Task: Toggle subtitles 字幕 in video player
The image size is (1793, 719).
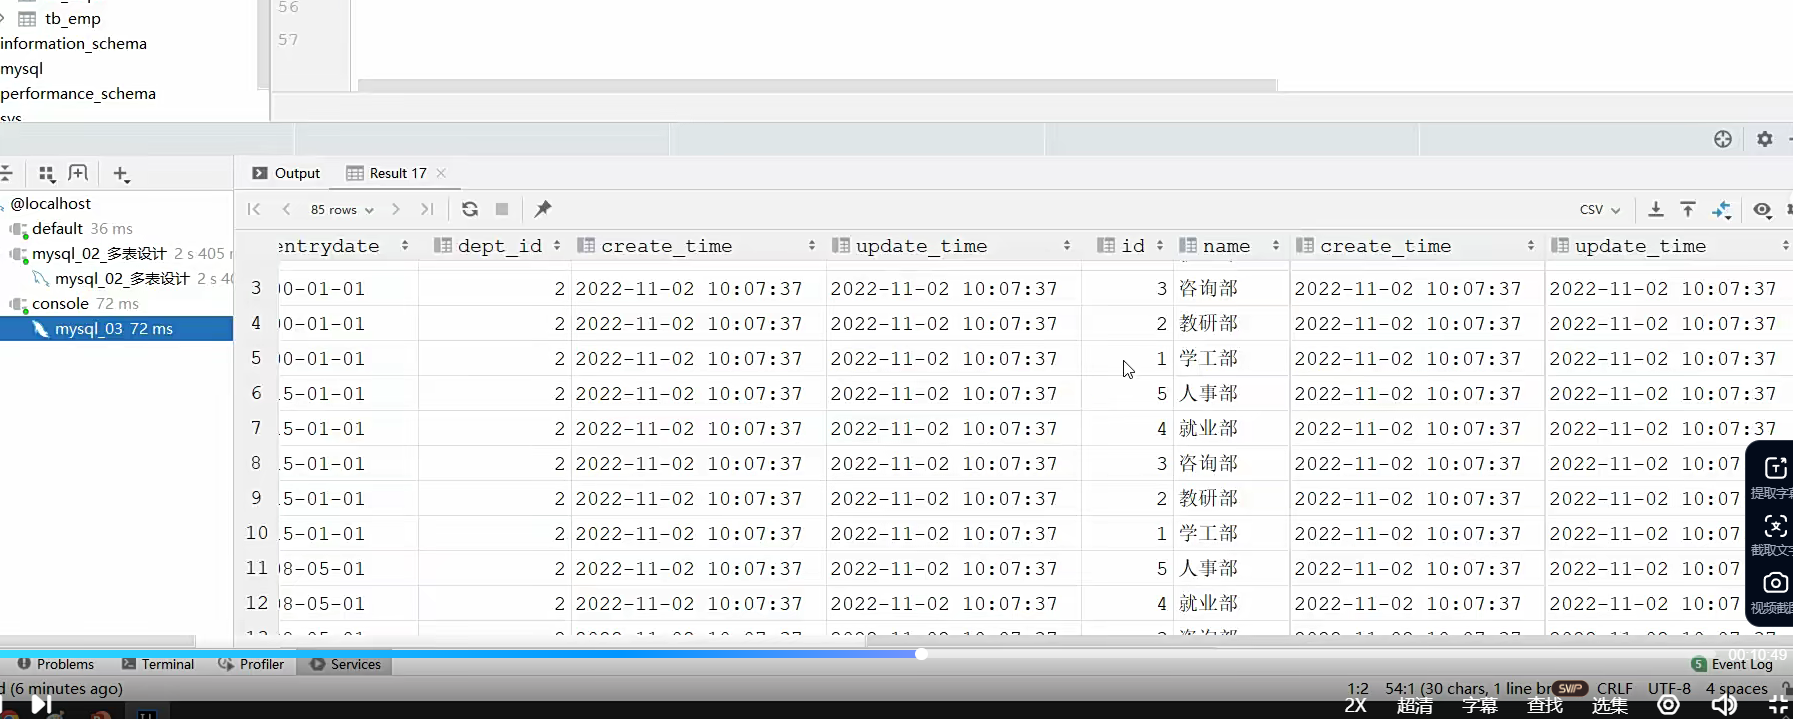Action: (1480, 706)
